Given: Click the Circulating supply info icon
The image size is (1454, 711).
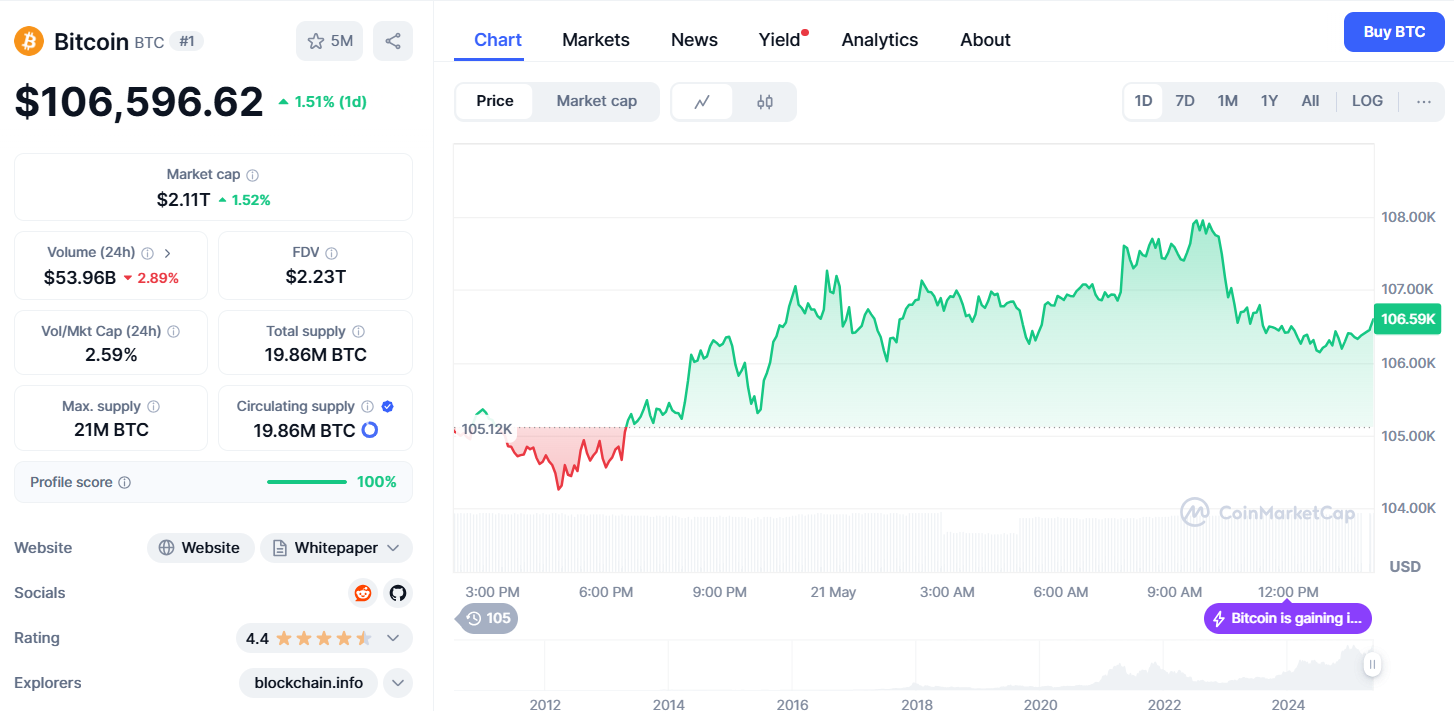Looking at the screenshot, I should tap(367, 407).
